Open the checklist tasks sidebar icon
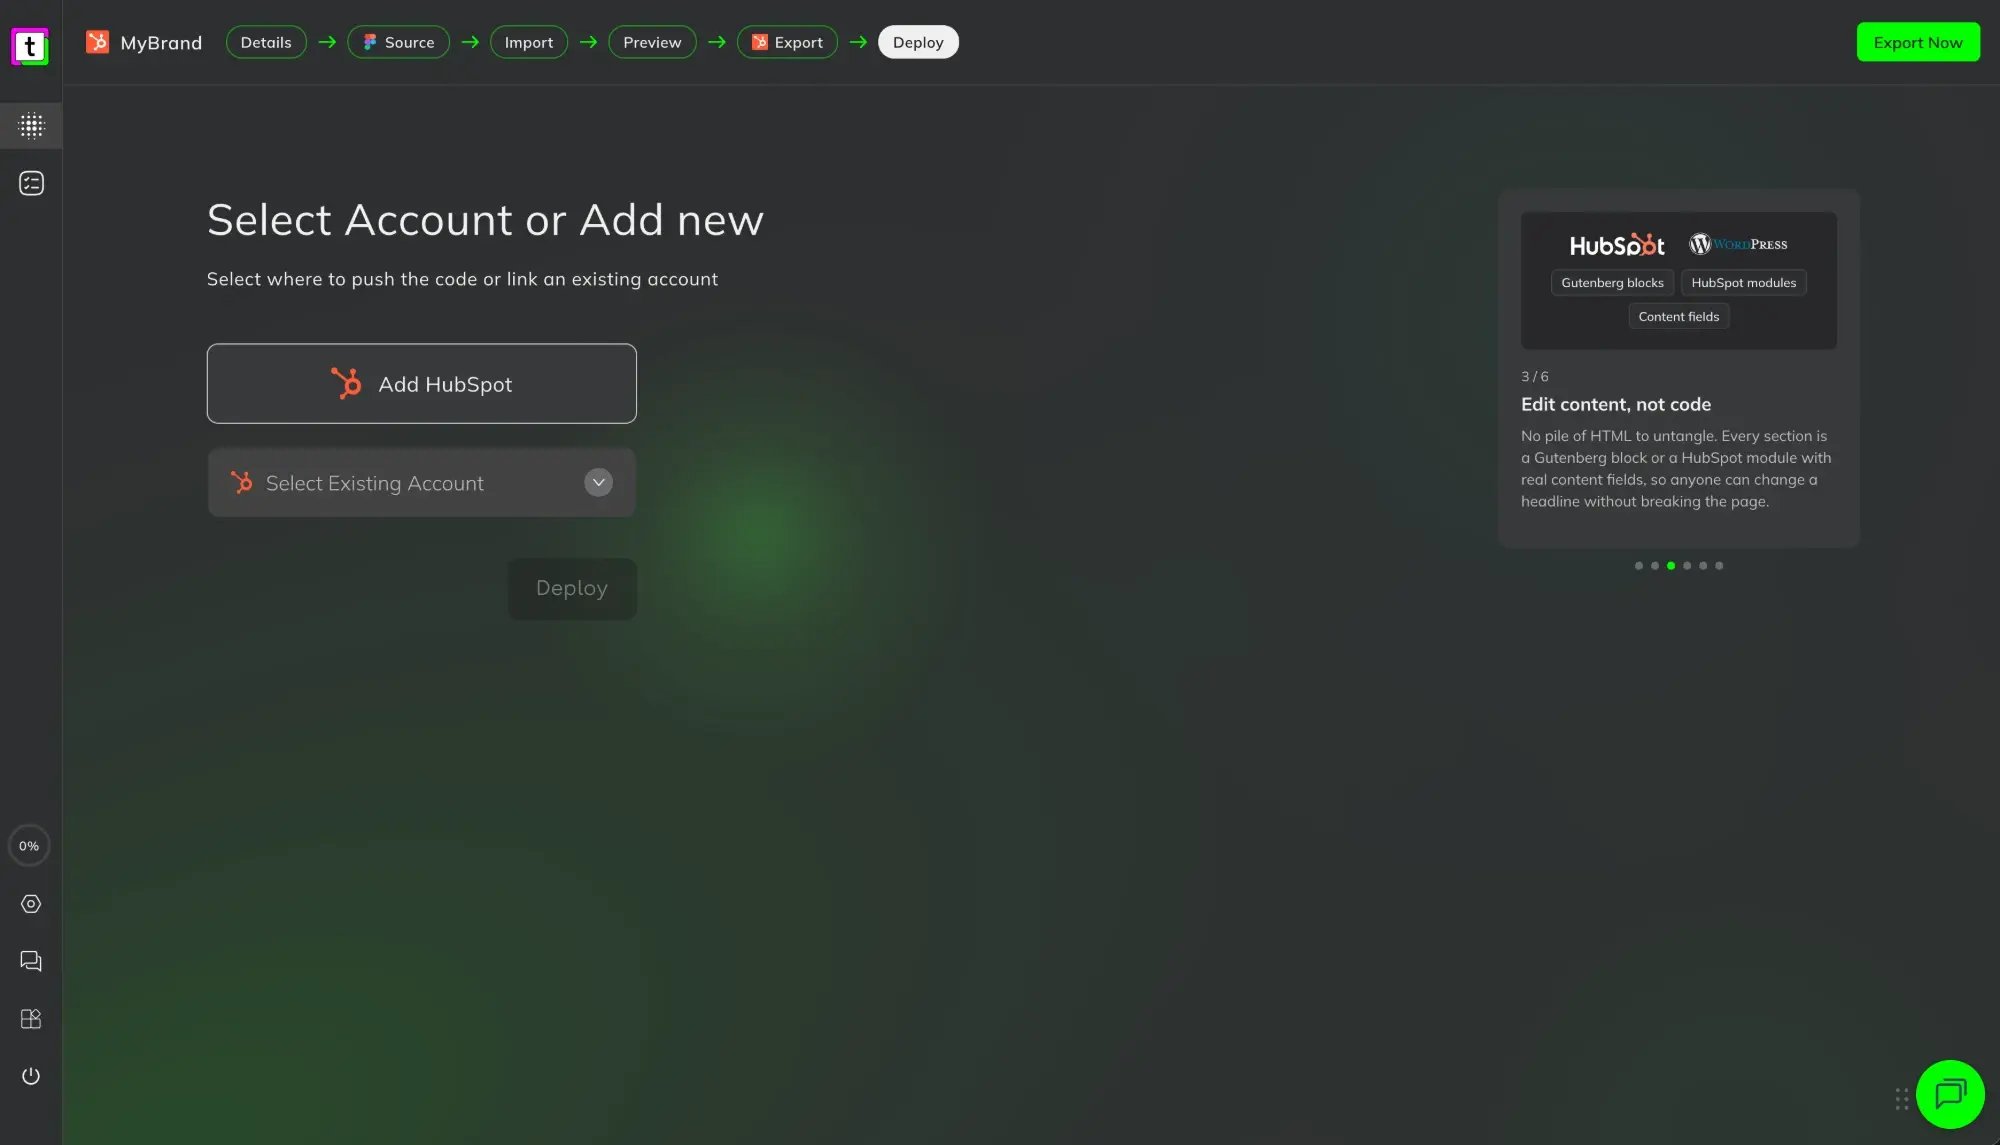Image resolution: width=2000 pixels, height=1145 pixels. point(31,183)
